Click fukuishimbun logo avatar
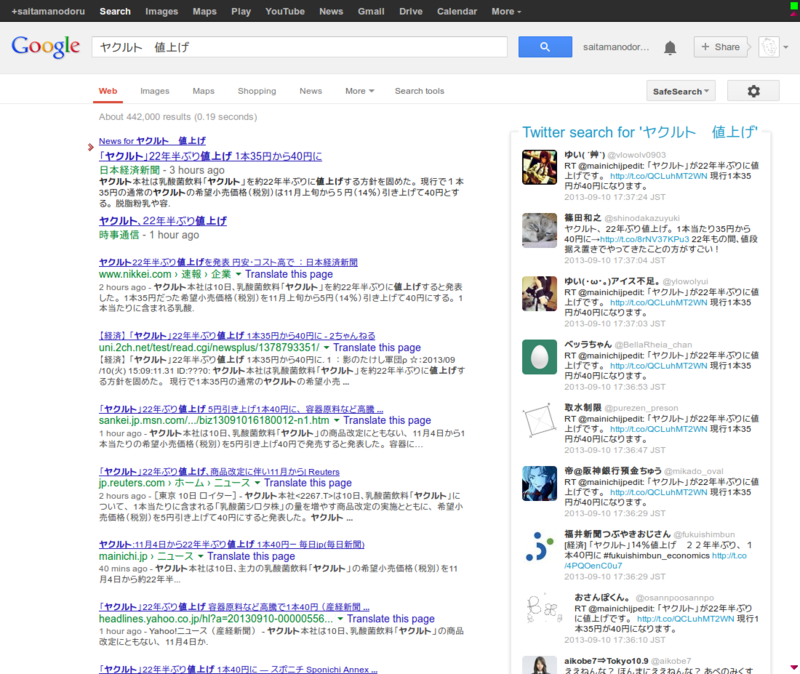Viewport: 800px width, 674px height. point(539,546)
